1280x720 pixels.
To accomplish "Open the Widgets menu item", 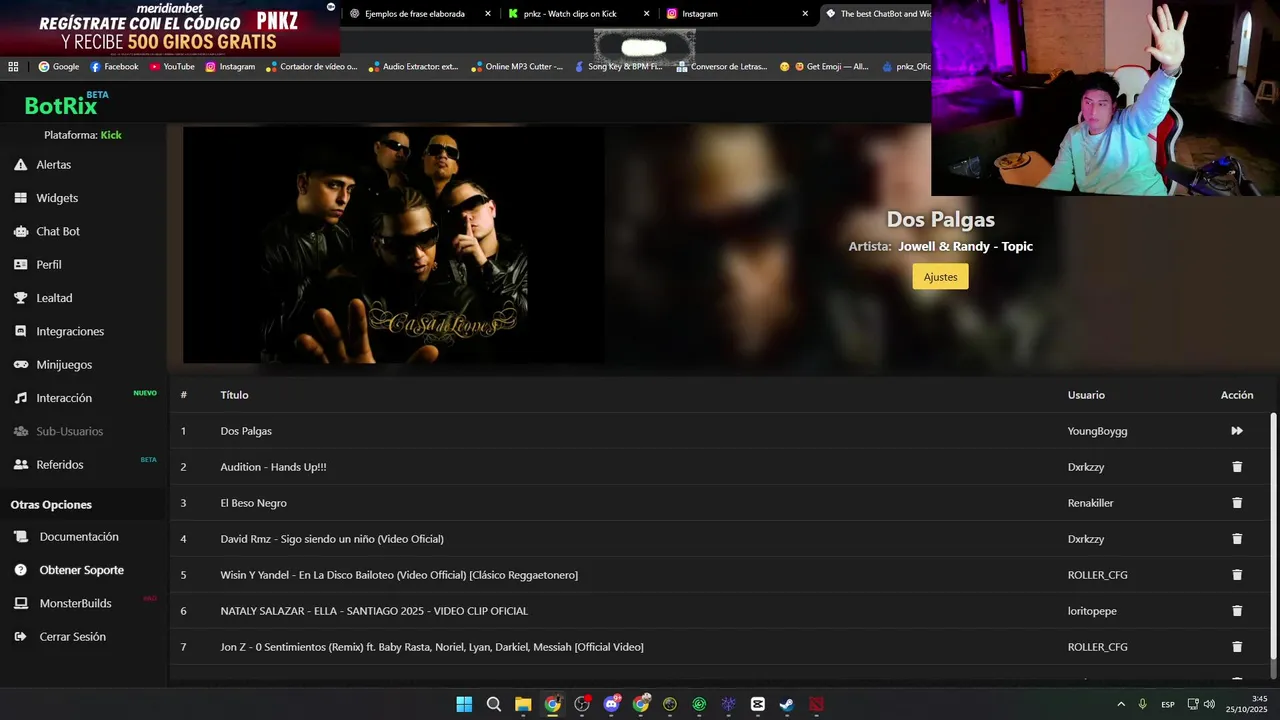I will (x=57, y=198).
